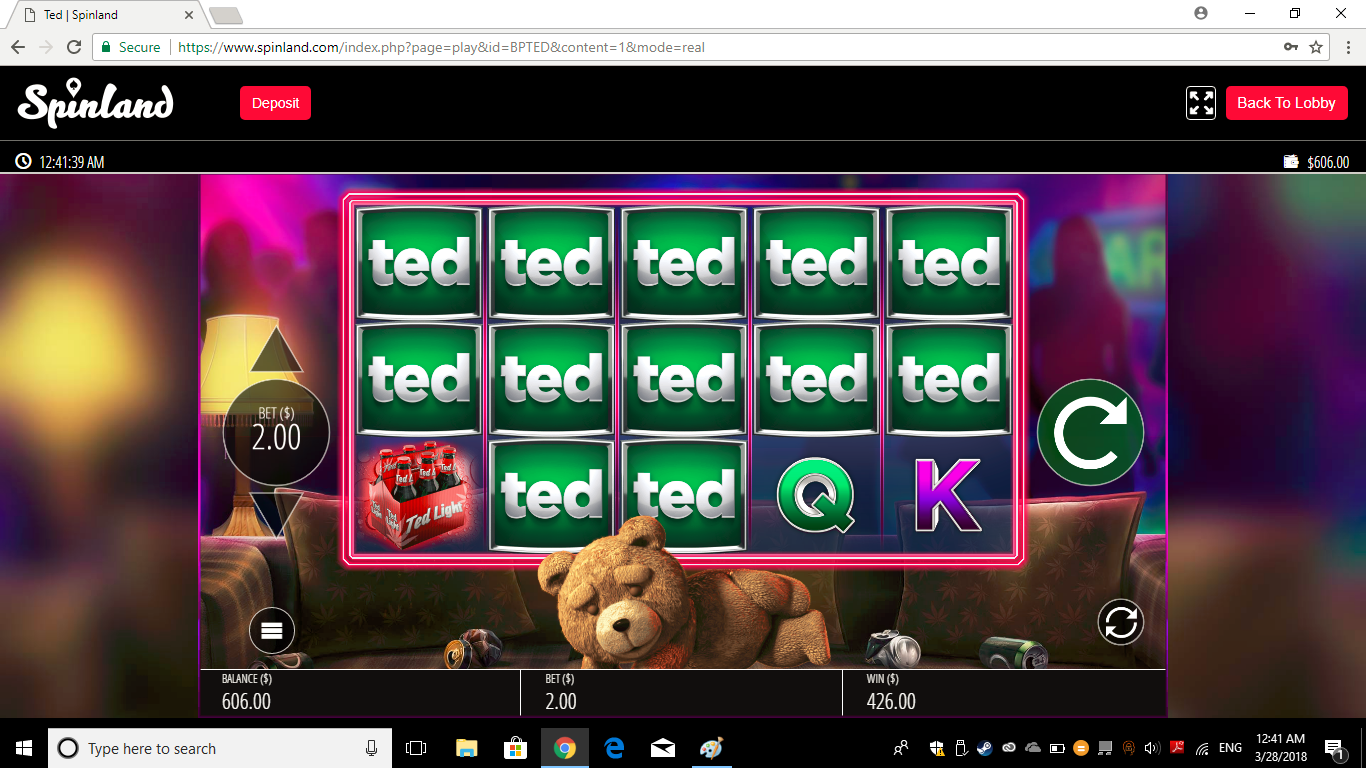Image resolution: width=1366 pixels, height=768 pixels.
Task: Open the Wi-Fi network icon
Action: 1202,748
